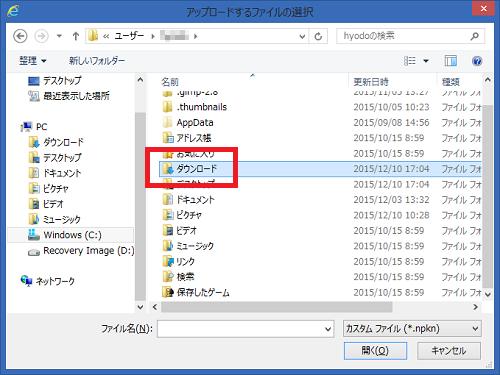This screenshot has height=375, width=500.
Task: Select デスクトップ at top of navigation pane
Action: (55, 81)
